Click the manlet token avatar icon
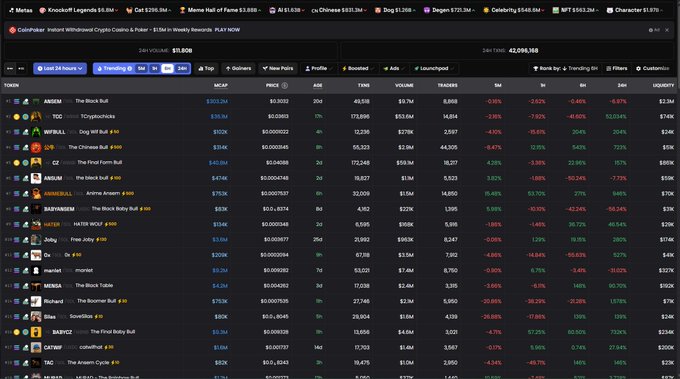Screen dimensions: 680x379 (36, 271)
